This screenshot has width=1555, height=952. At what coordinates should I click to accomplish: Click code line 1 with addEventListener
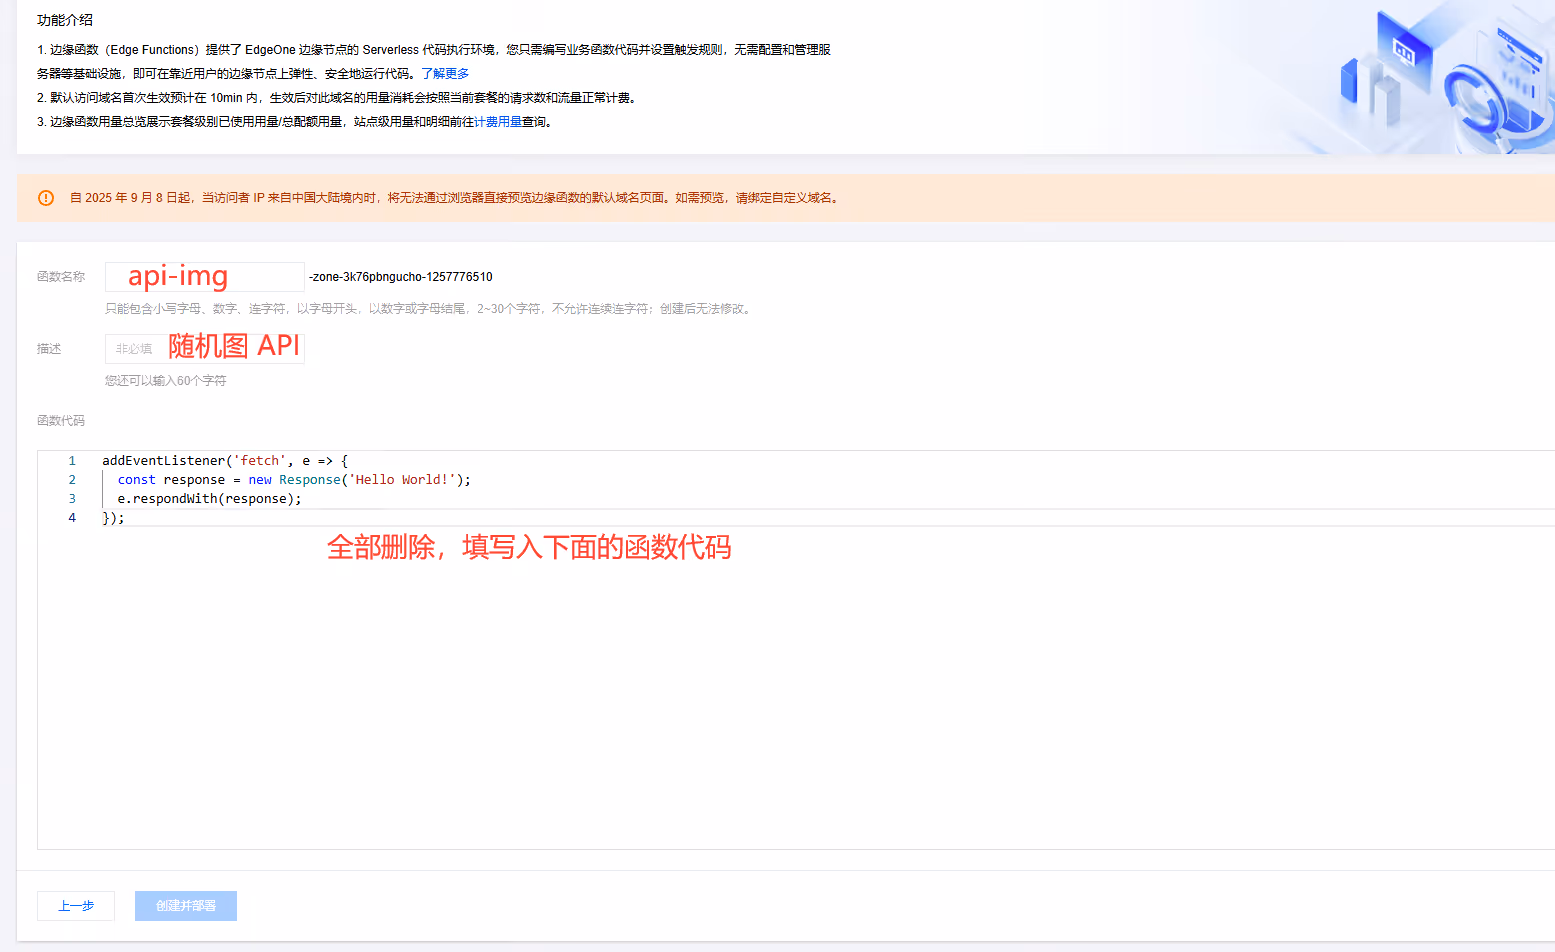pos(225,461)
